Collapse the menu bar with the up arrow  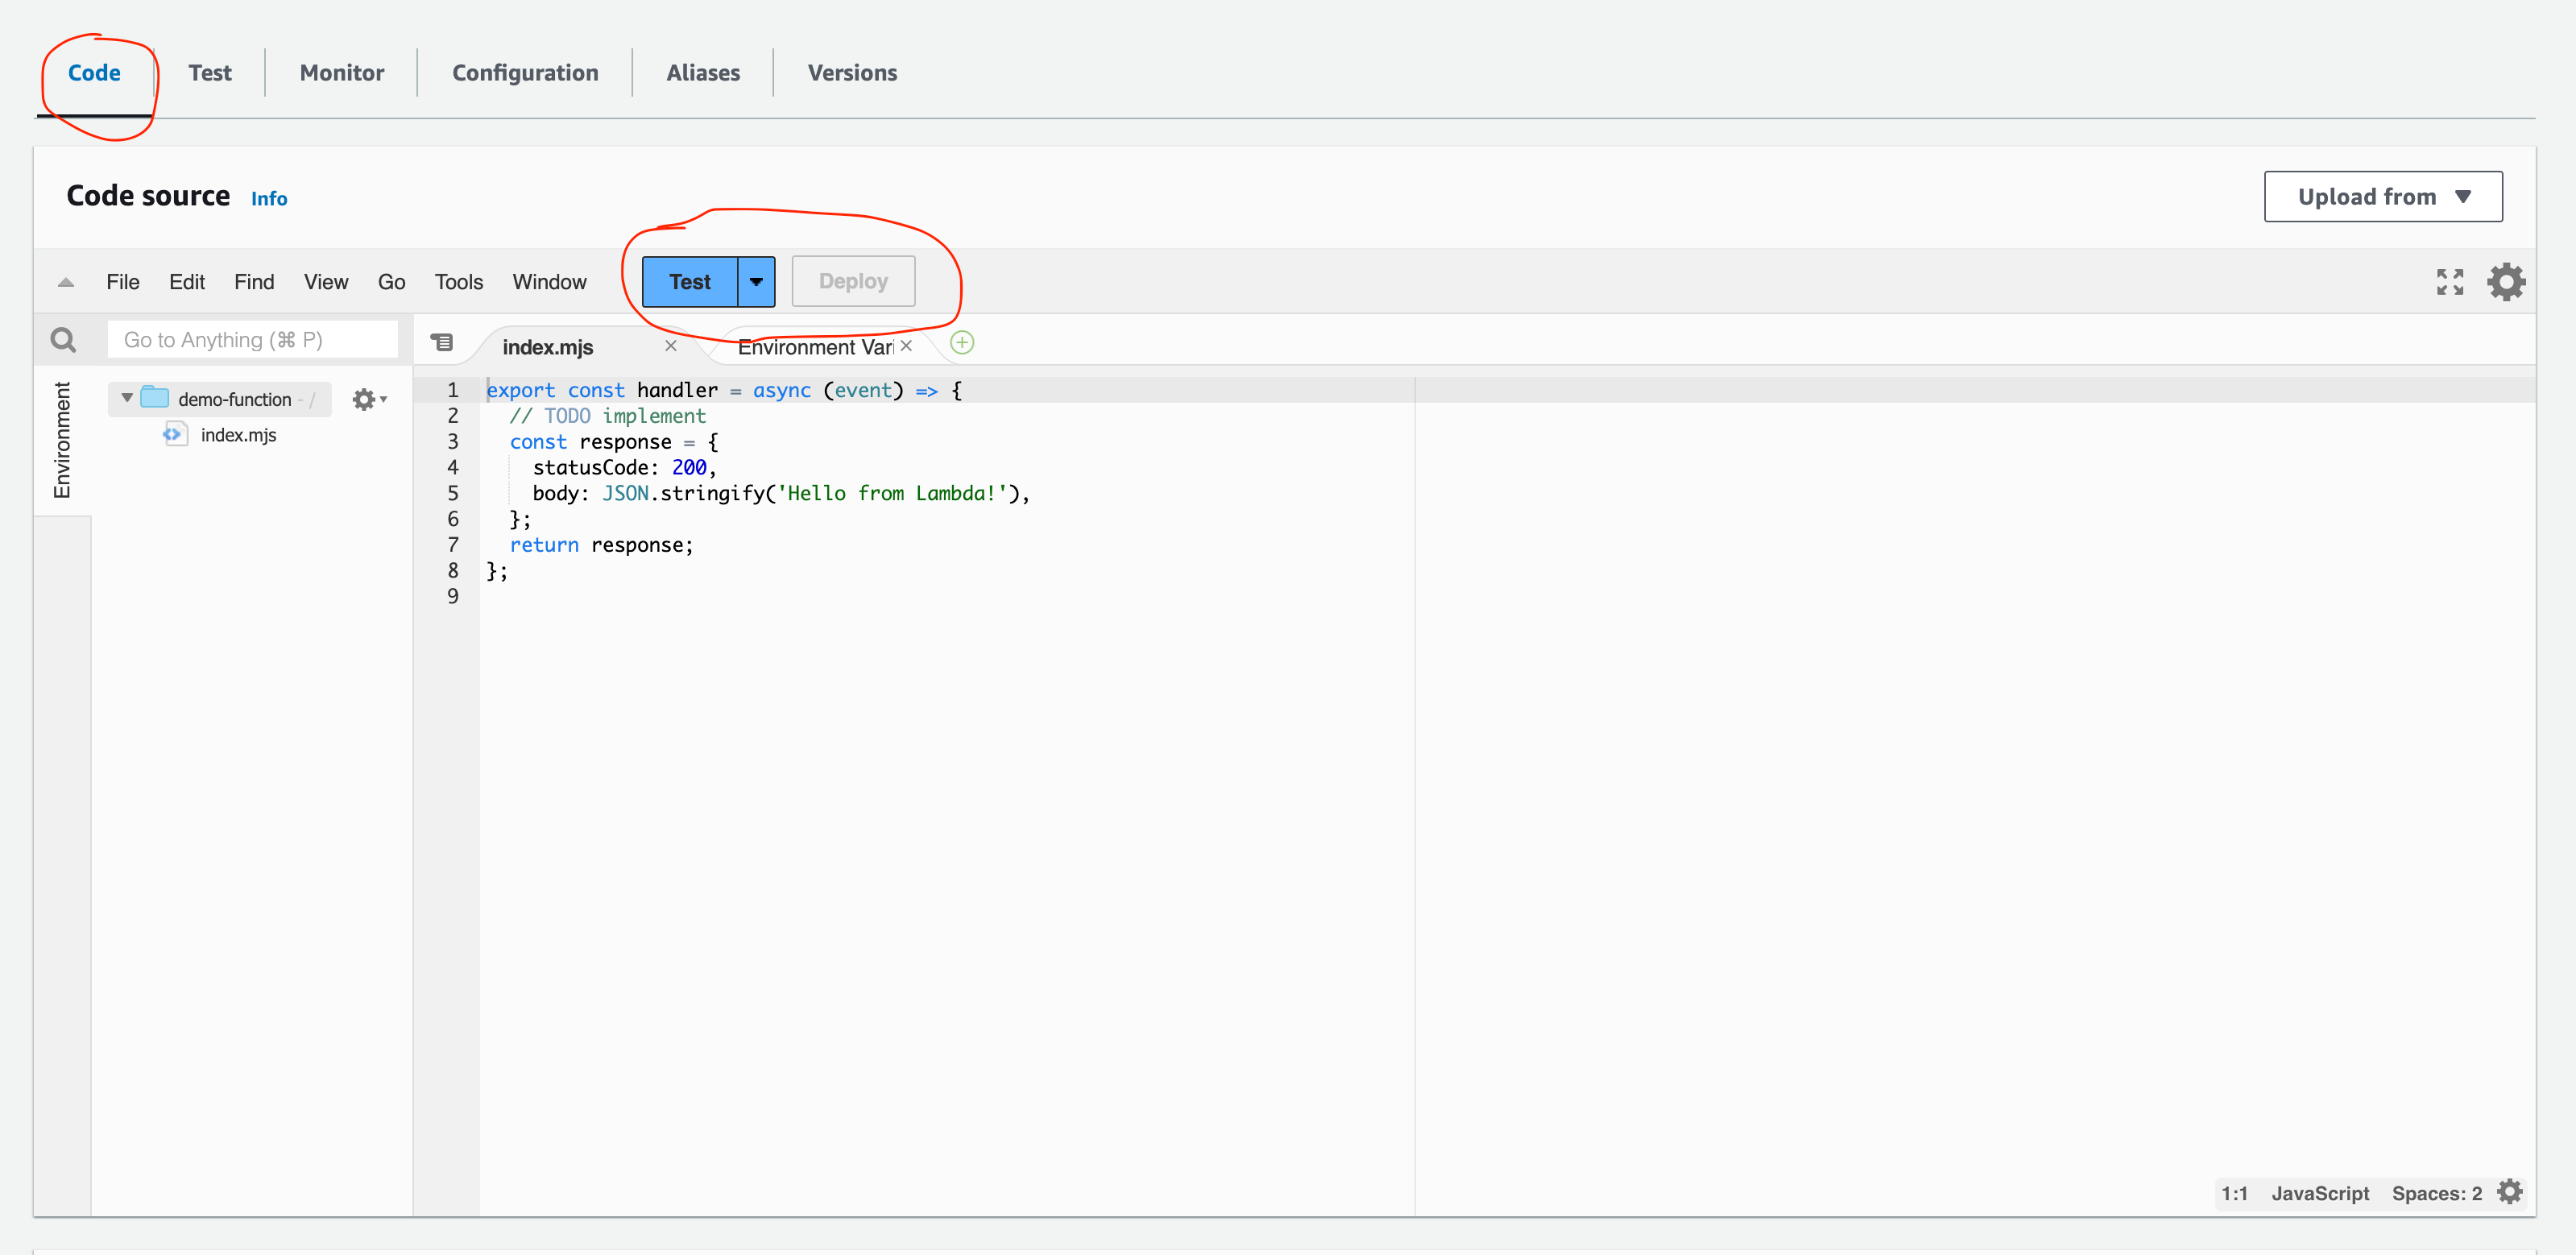[66, 283]
